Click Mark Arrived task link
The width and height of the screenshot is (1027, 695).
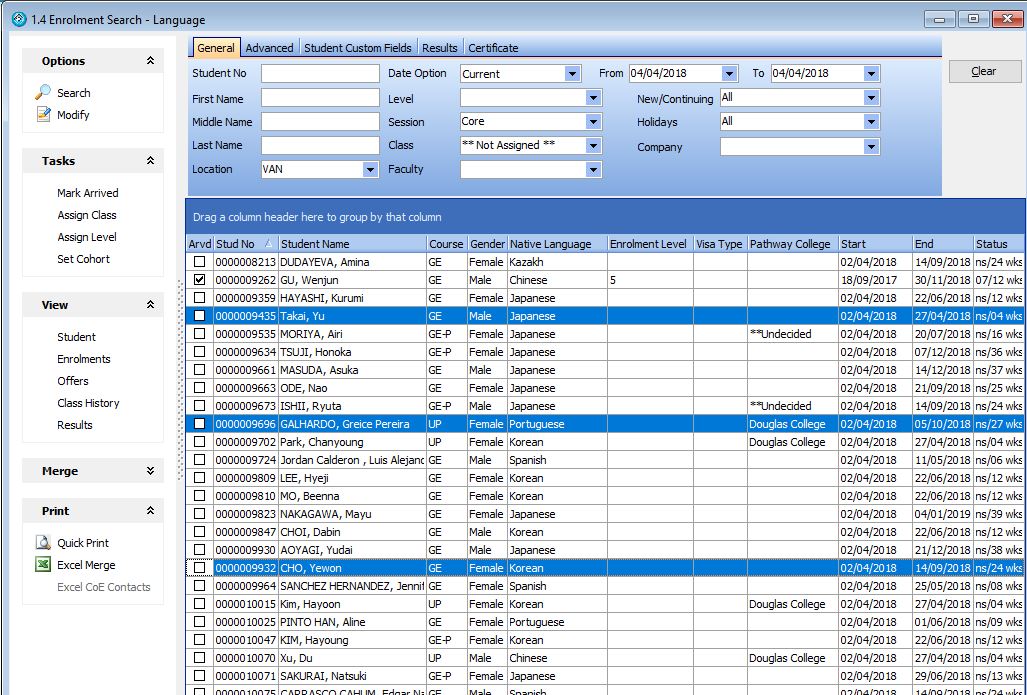[x=87, y=193]
